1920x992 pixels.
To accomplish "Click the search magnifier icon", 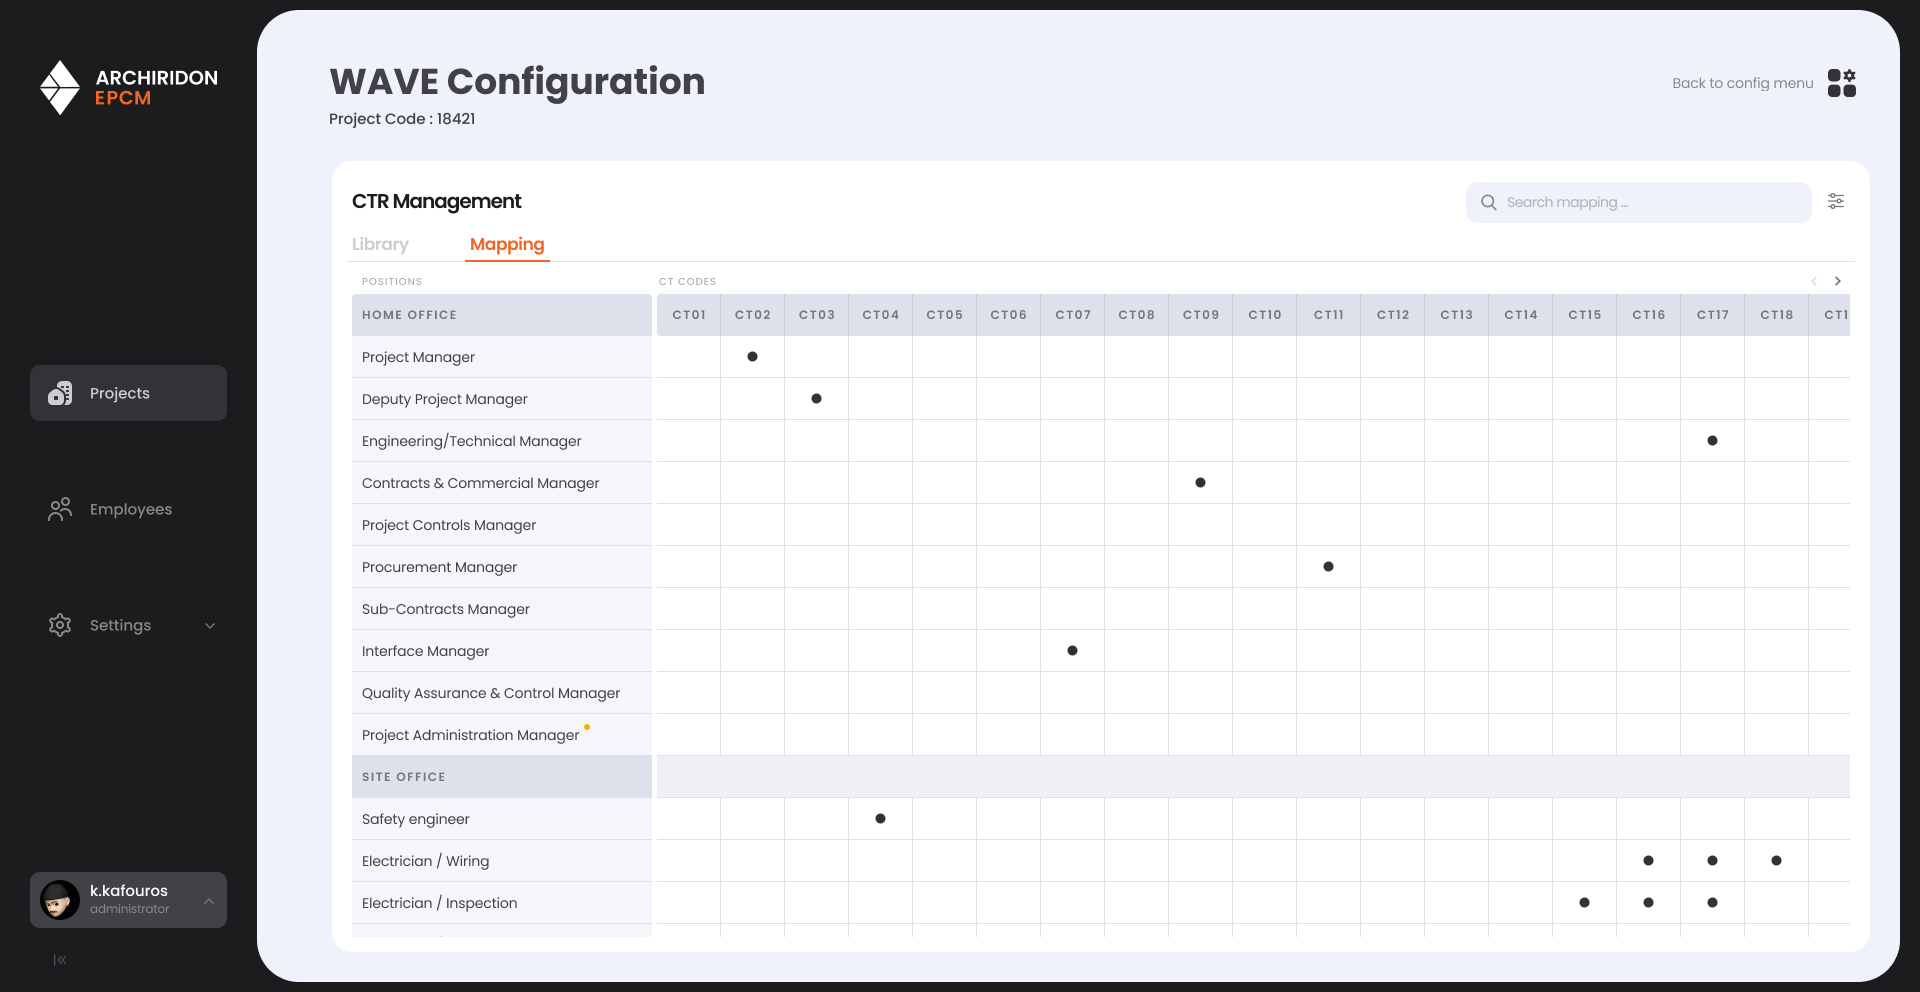I will [1489, 202].
